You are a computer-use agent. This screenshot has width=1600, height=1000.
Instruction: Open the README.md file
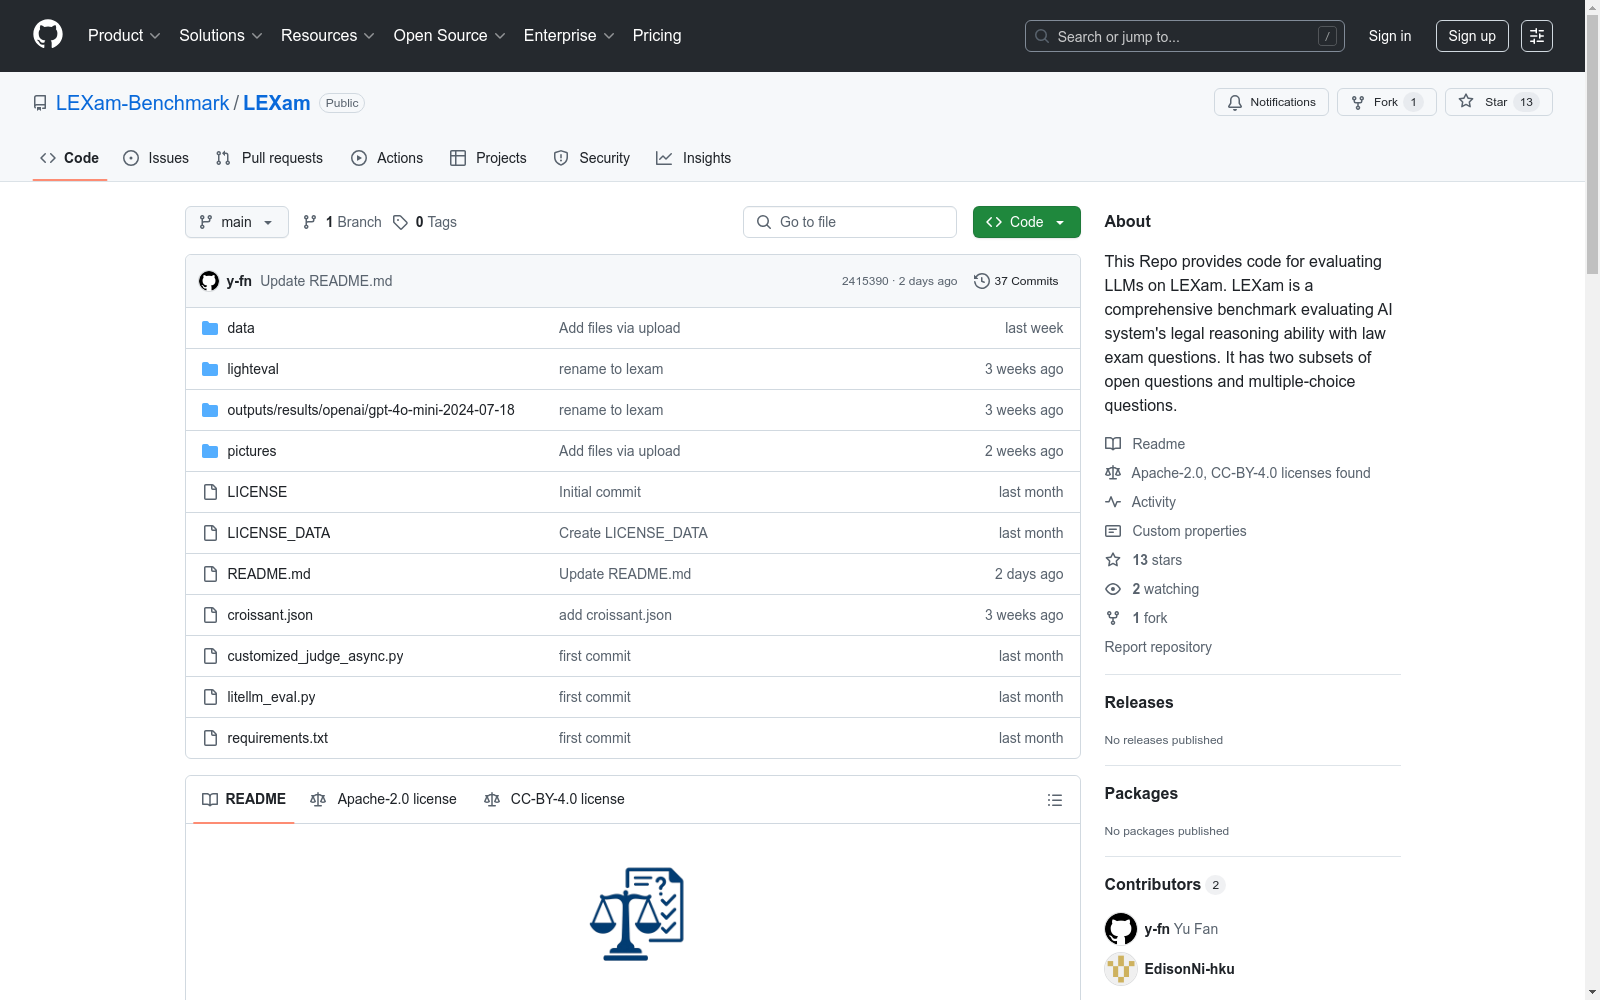tap(269, 574)
